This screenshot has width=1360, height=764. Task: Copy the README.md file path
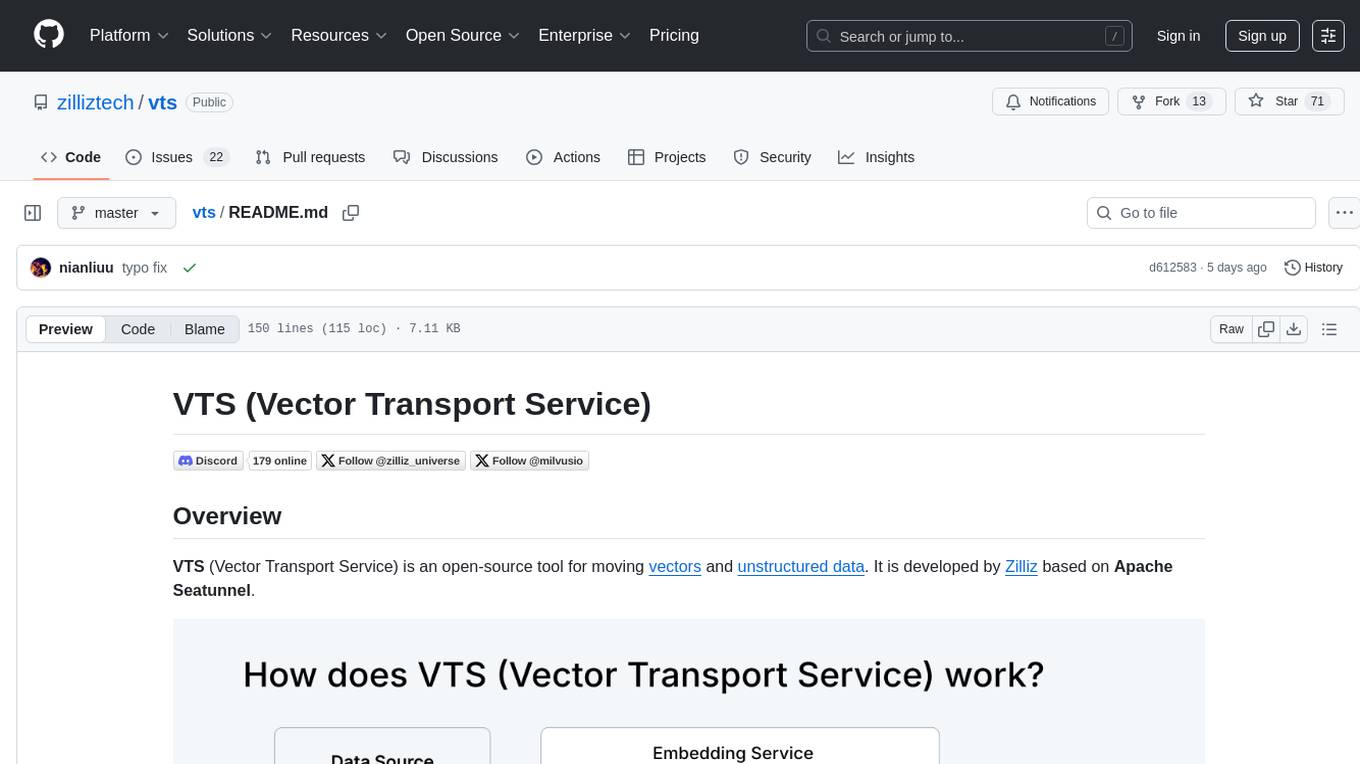(350, 213)
